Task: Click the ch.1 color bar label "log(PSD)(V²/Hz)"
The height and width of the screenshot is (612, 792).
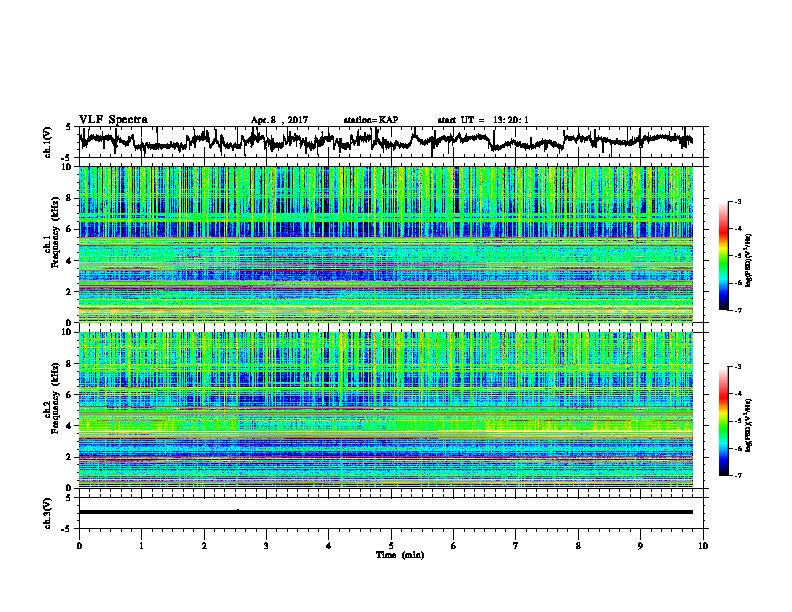Action: (748, 260)
